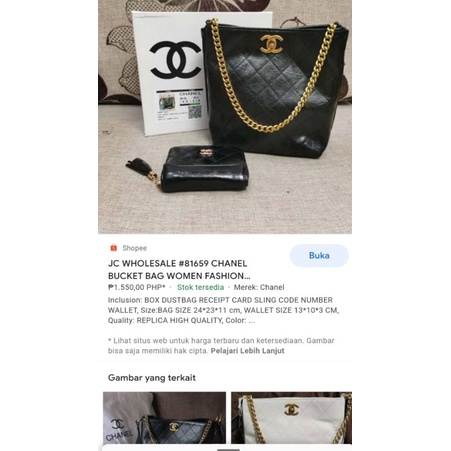Screen dimensions: 451x451
Task: Click the Shopee source label
Action: tap(134, 248)
